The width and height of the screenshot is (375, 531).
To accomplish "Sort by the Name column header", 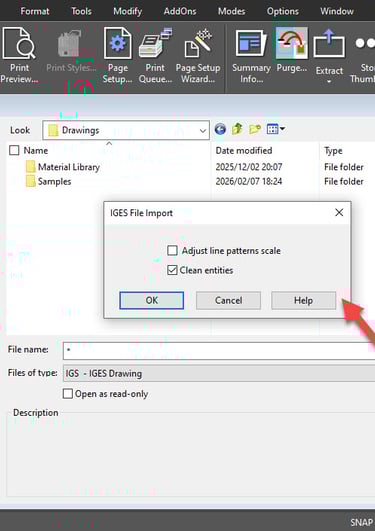I will point(36,150).
